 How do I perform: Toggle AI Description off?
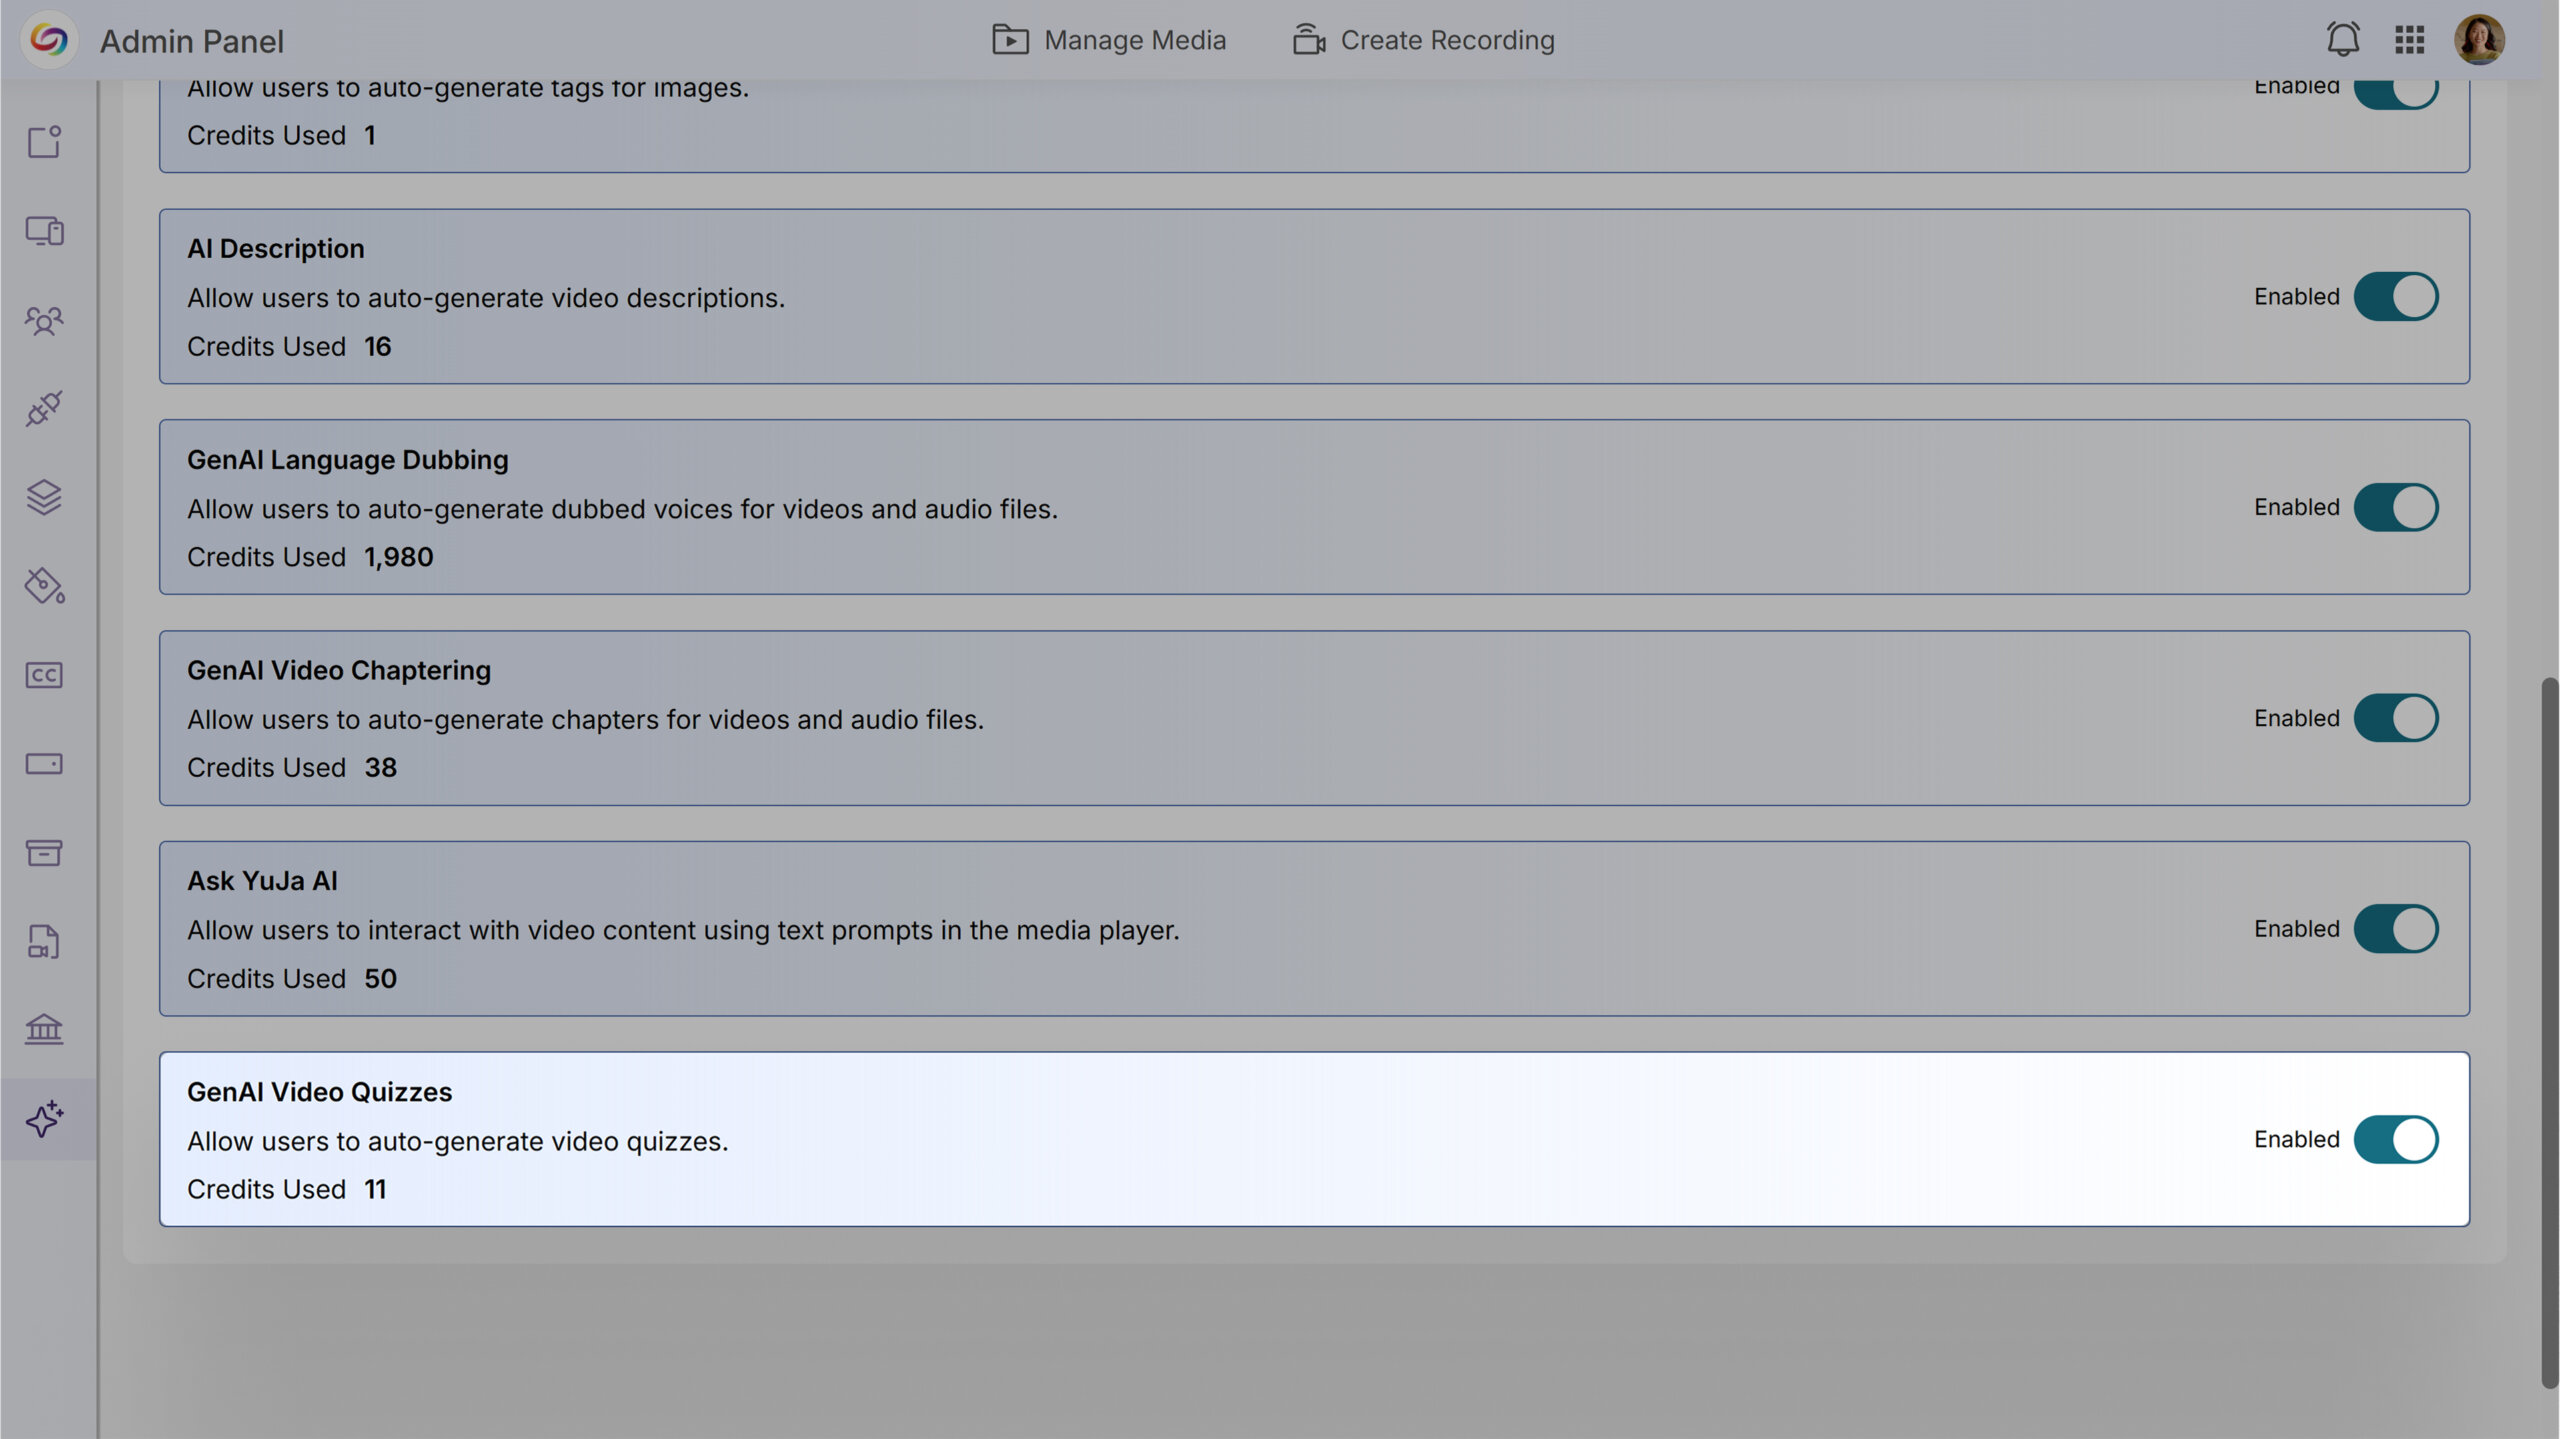pos(2396,296)
